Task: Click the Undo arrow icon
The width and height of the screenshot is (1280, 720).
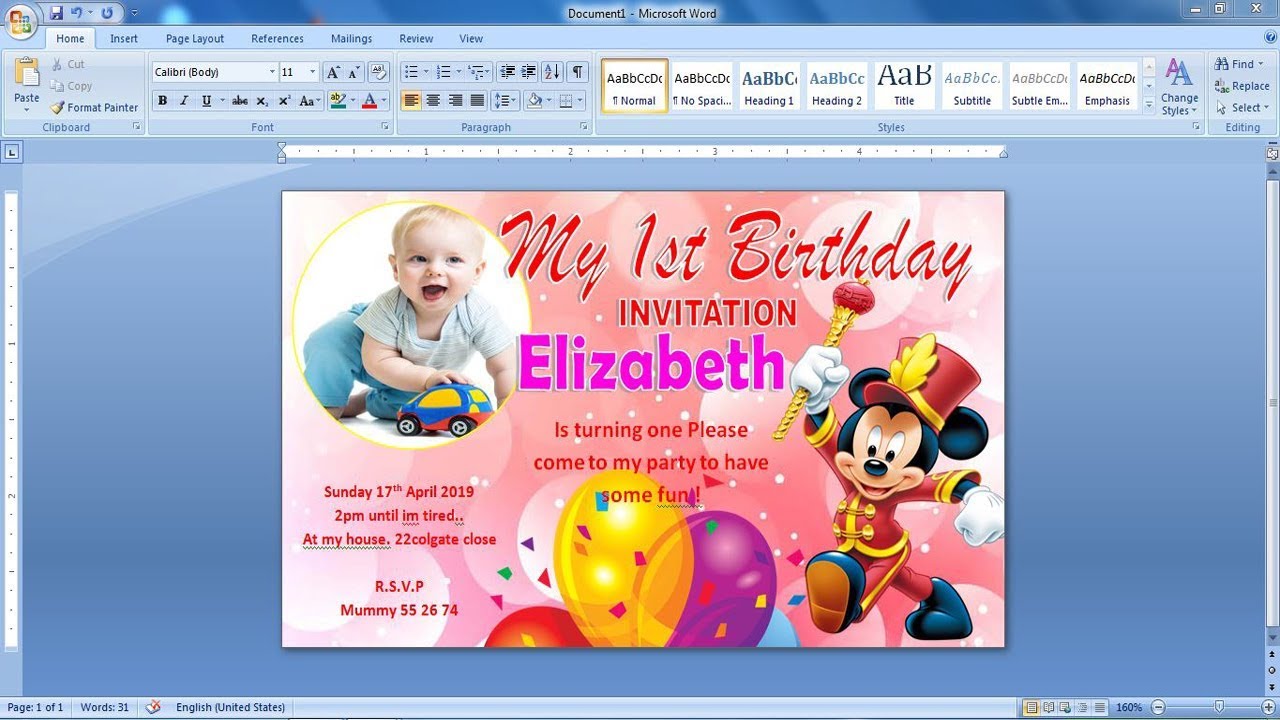Action: point(77,13)
